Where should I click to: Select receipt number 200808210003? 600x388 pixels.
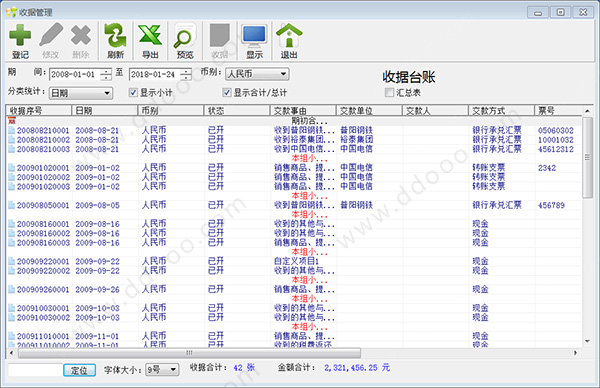point(43,149)
